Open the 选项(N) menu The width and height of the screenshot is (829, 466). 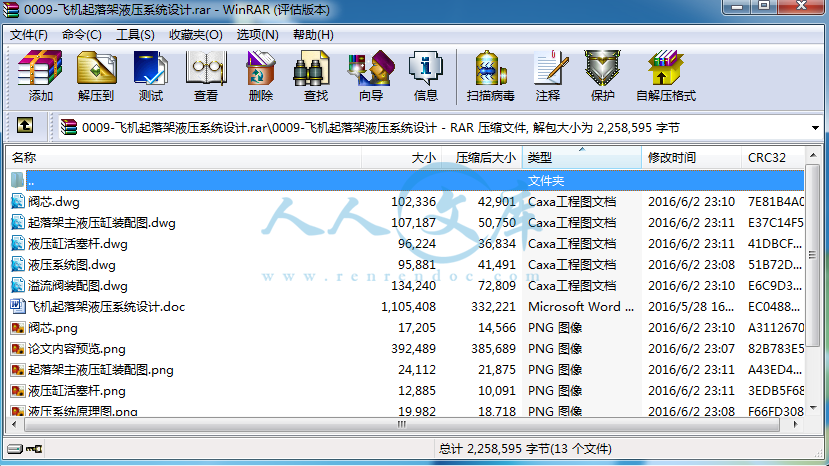click(257, 35)
